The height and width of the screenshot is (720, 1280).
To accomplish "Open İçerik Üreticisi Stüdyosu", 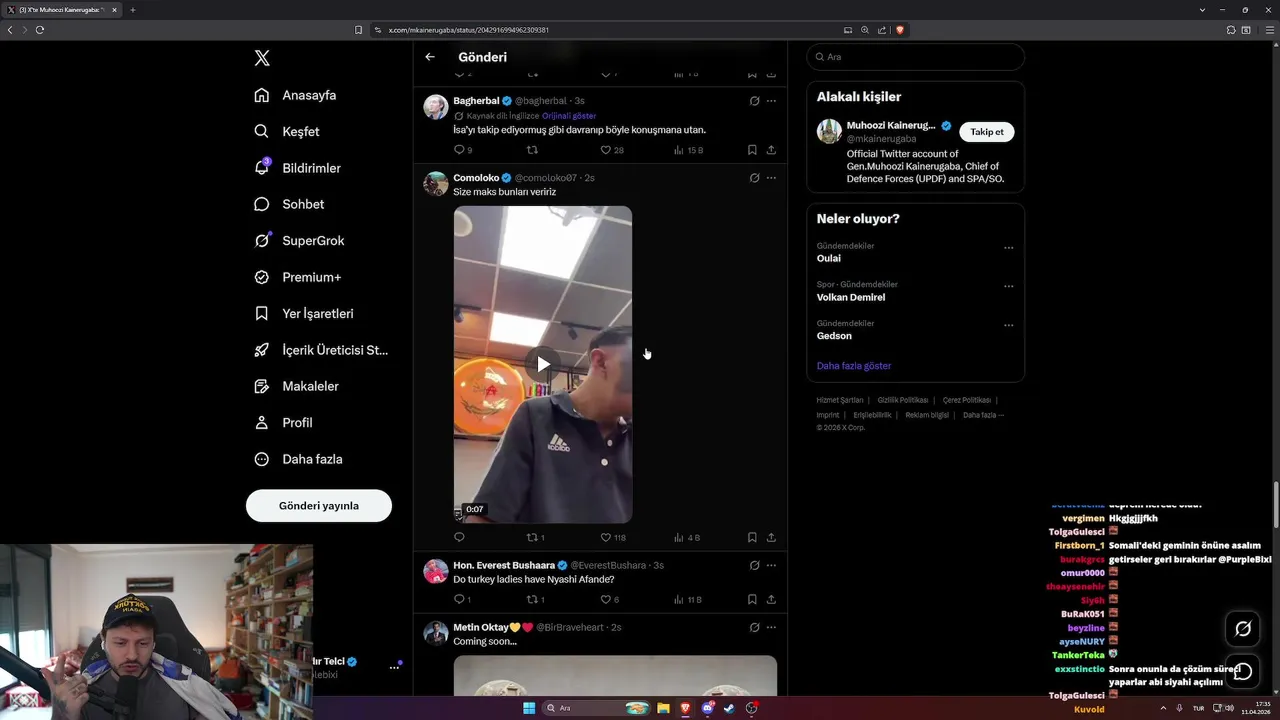I will 321,350.
